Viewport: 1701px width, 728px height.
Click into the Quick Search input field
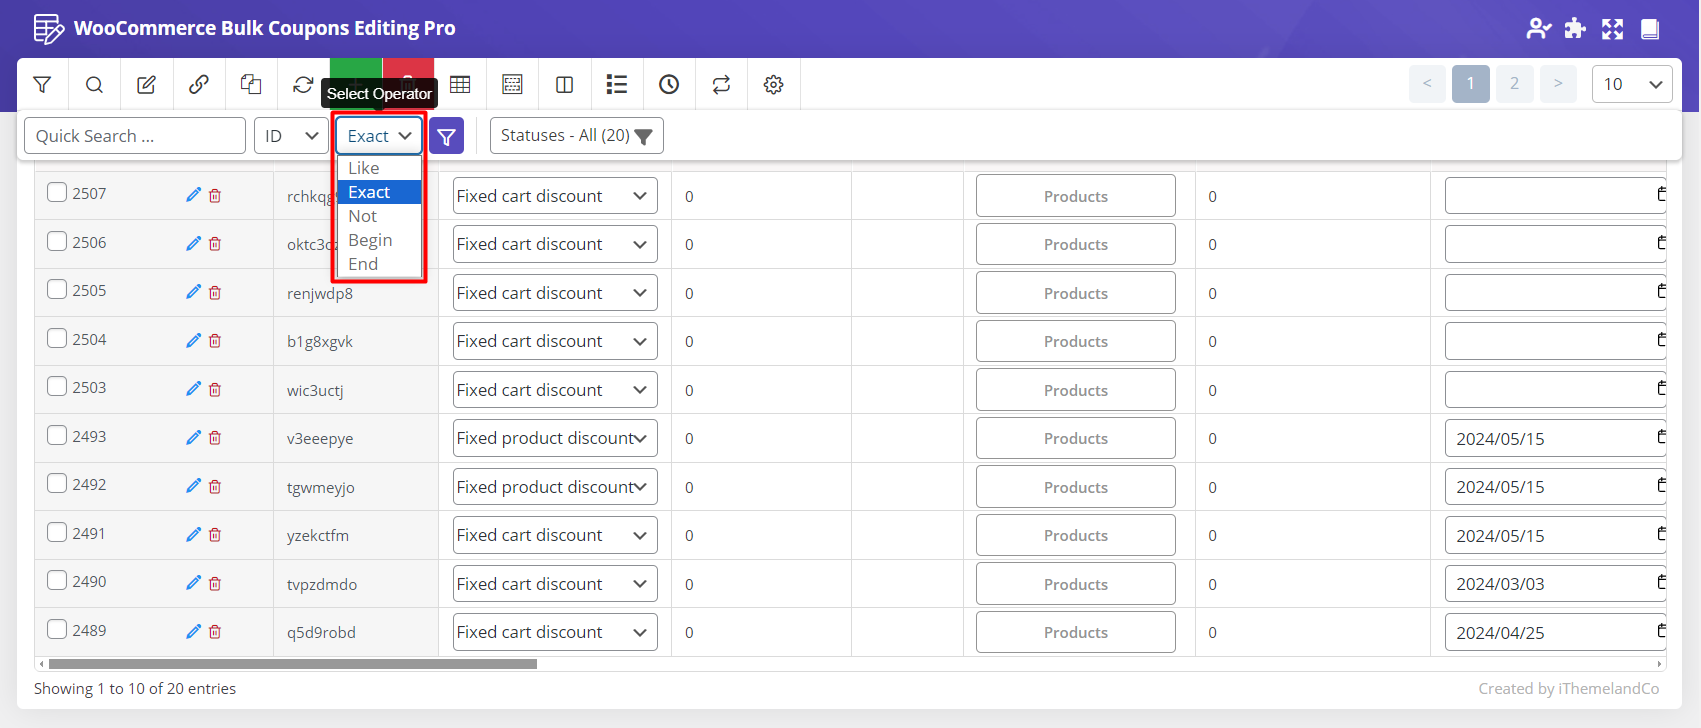135,136
